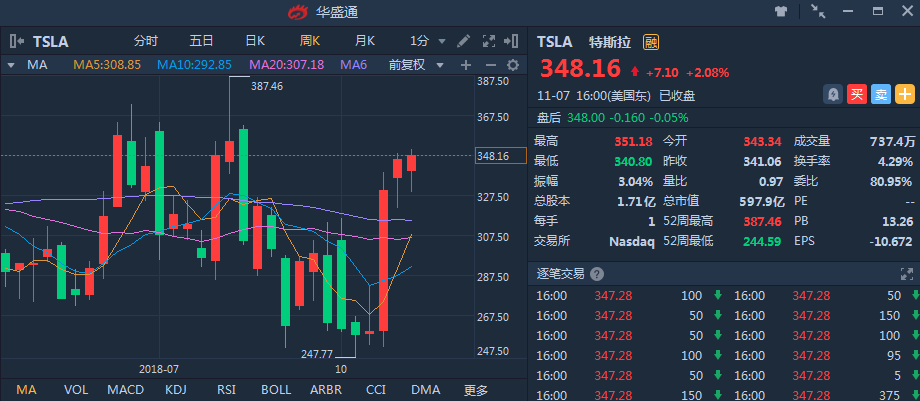Select KDJ indicator tab
The width and height of the screenshot is (920, 401).
click(x=177, y=389)
